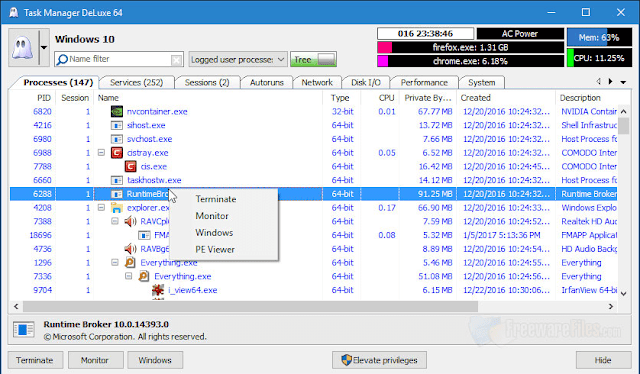Click the firefox.exe 1.31 GB memory bar

coord(470,47)
